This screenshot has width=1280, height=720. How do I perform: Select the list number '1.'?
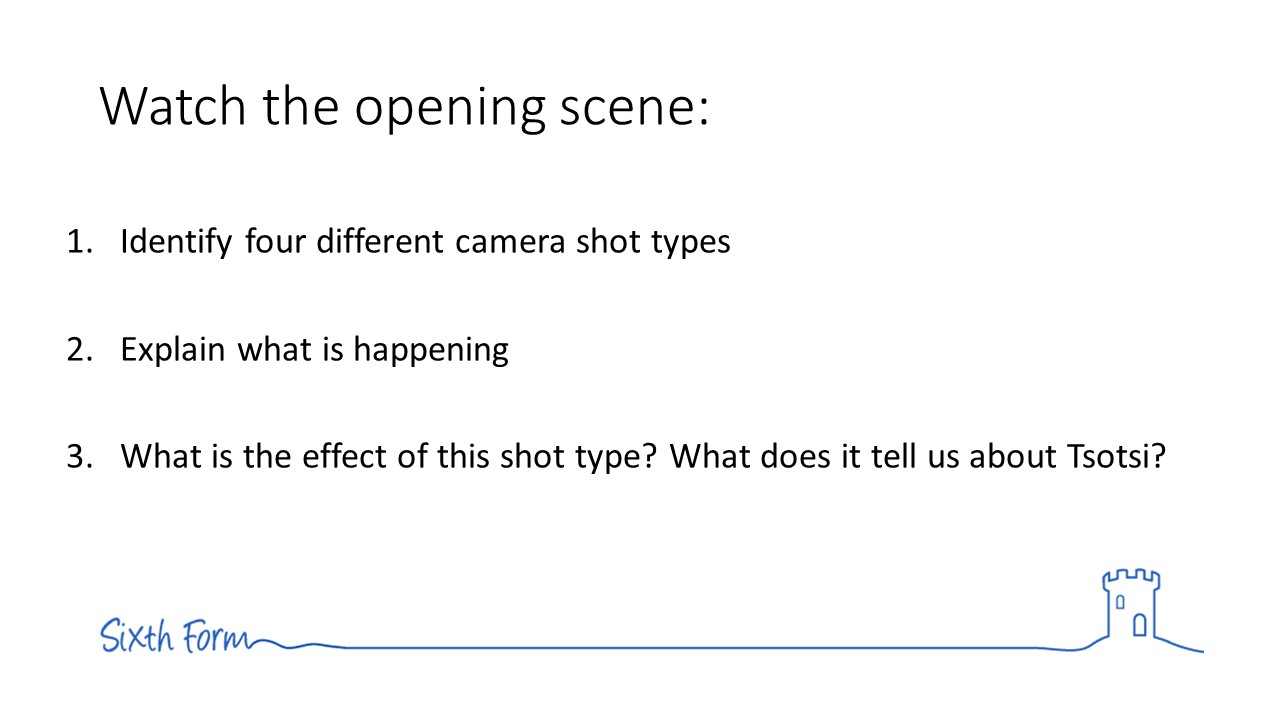click(x=79, y=242)
